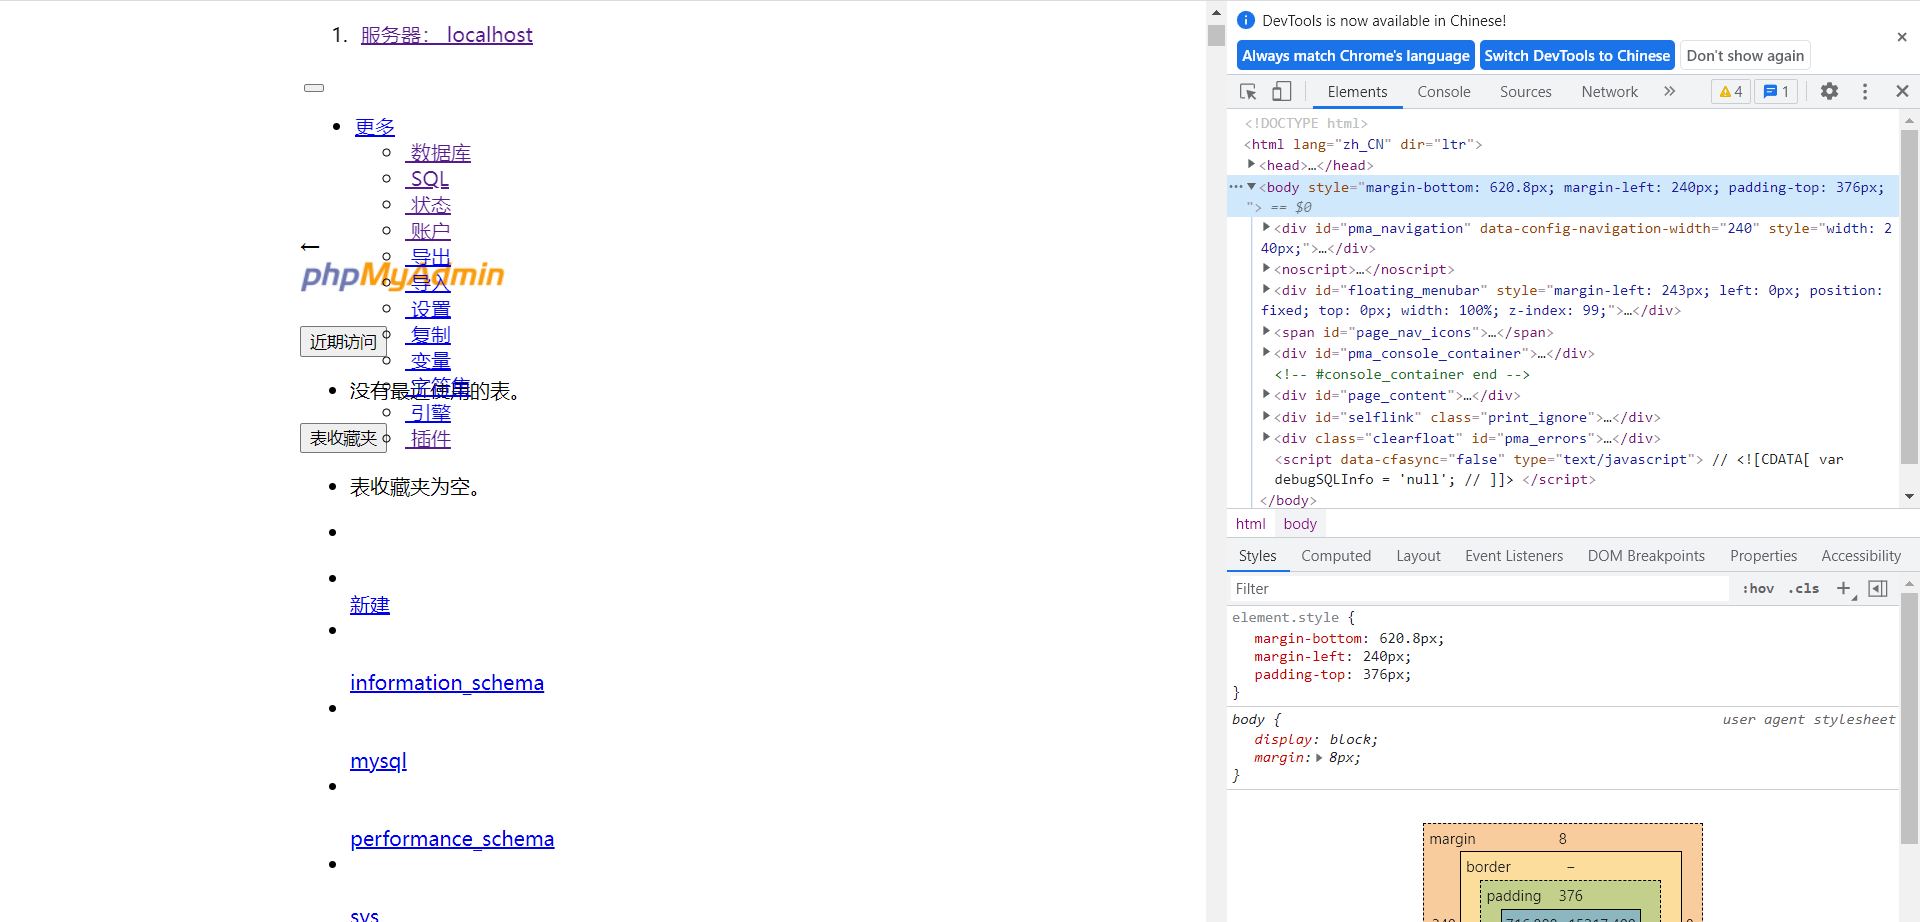
Task: Open the 新建 database link
Action: click(370, 605)
